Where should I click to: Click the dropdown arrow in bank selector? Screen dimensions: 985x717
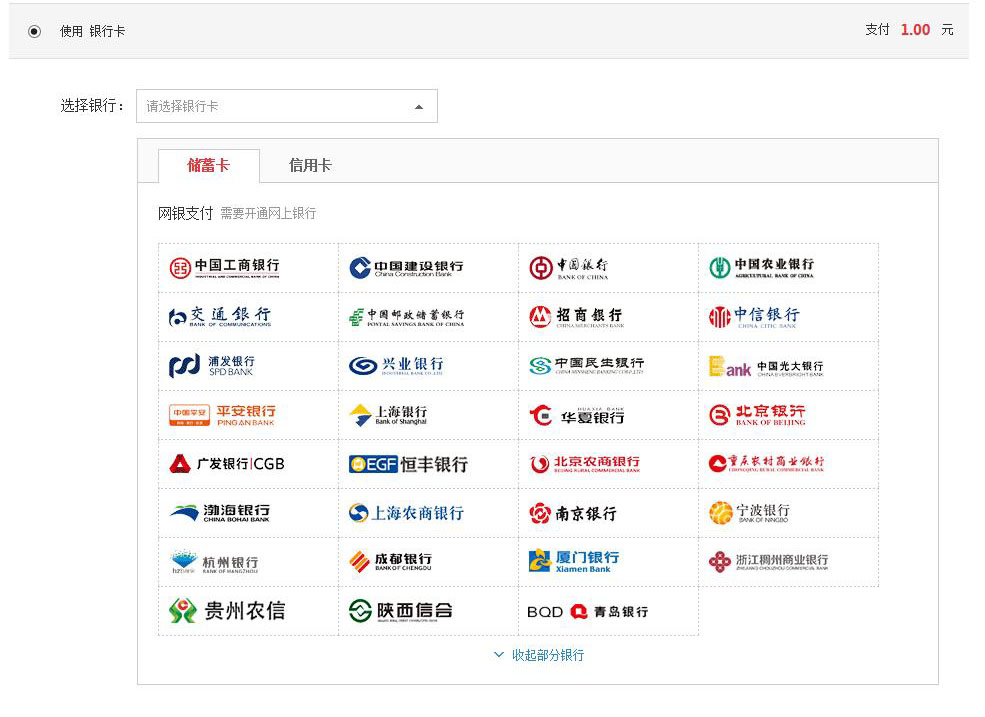point(419,107)
